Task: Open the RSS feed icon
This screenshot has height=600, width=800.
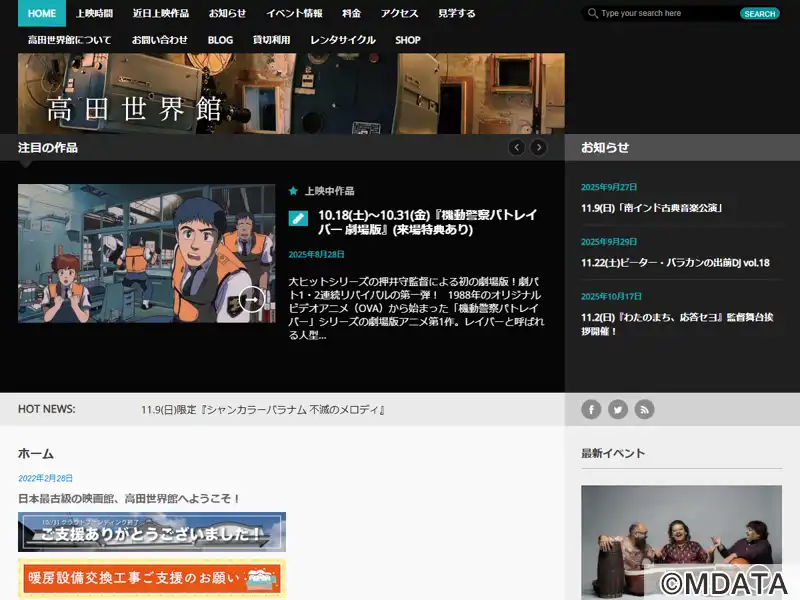Action: 644,409
